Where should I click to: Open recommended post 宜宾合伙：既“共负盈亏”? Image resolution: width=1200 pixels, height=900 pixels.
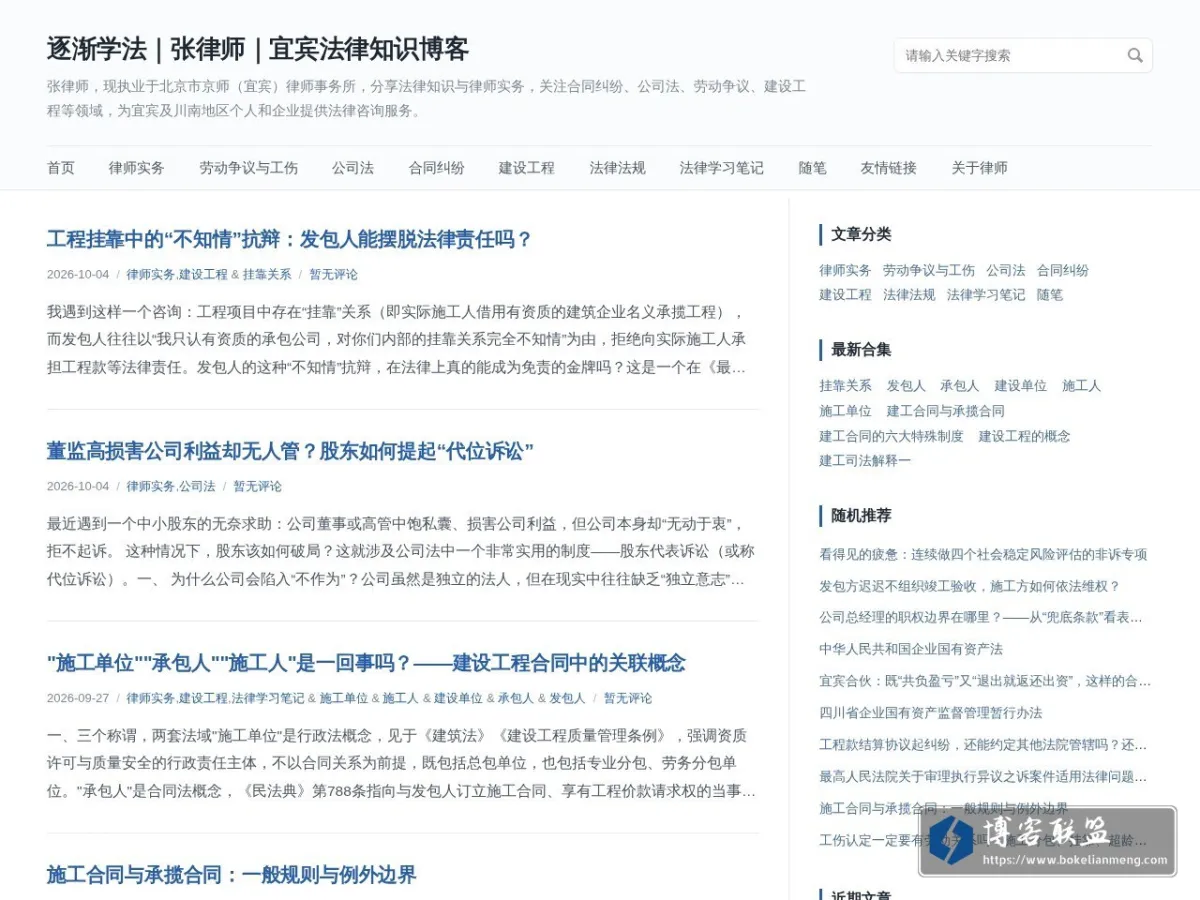985,681
